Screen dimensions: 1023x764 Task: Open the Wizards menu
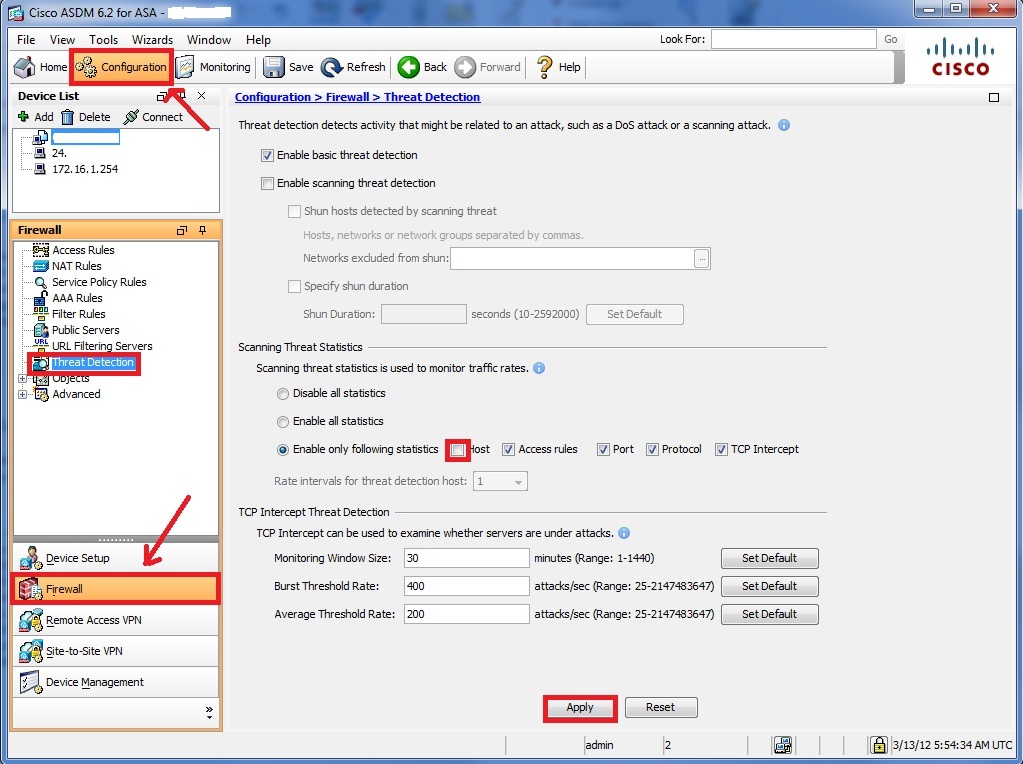152,40
